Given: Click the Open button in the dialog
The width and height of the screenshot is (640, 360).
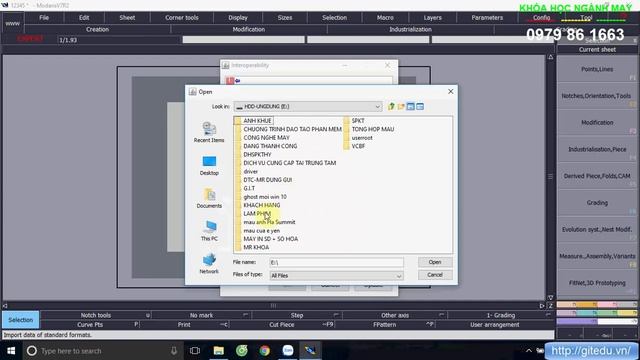Looking at the screenshot, I should coord(435,262).
